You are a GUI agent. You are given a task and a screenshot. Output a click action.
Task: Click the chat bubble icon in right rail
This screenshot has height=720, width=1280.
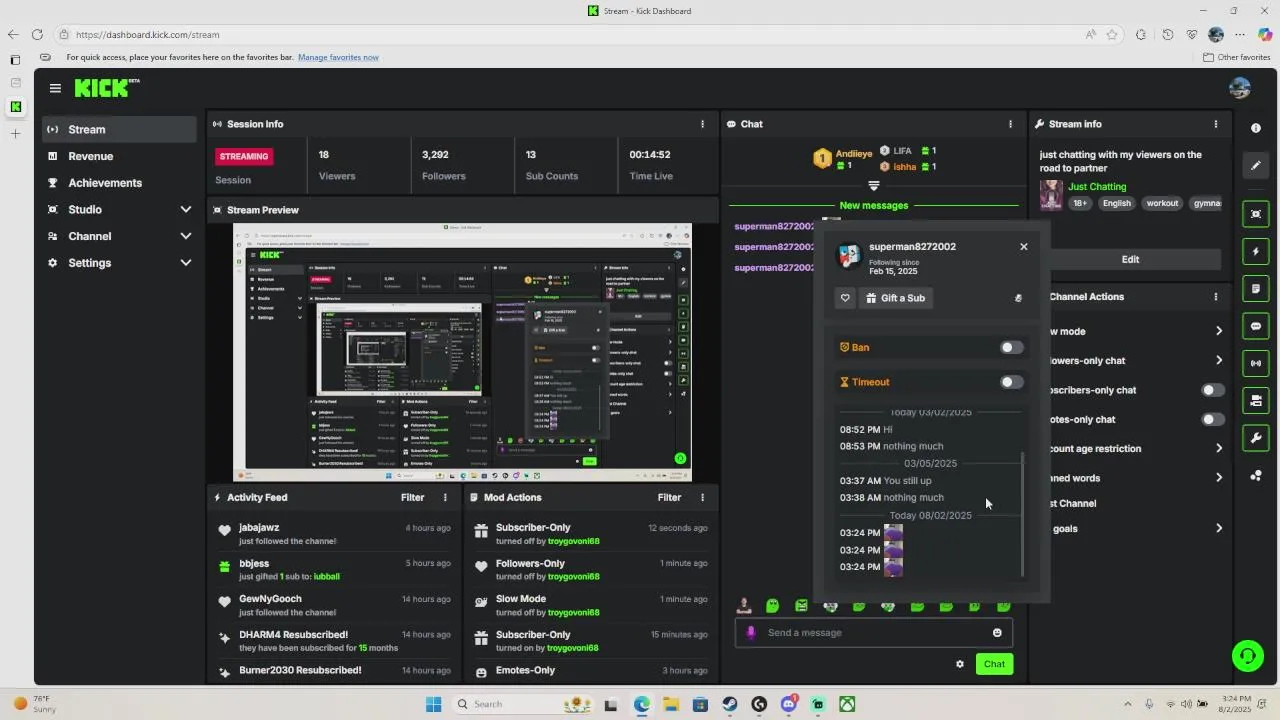(1256, 326)
